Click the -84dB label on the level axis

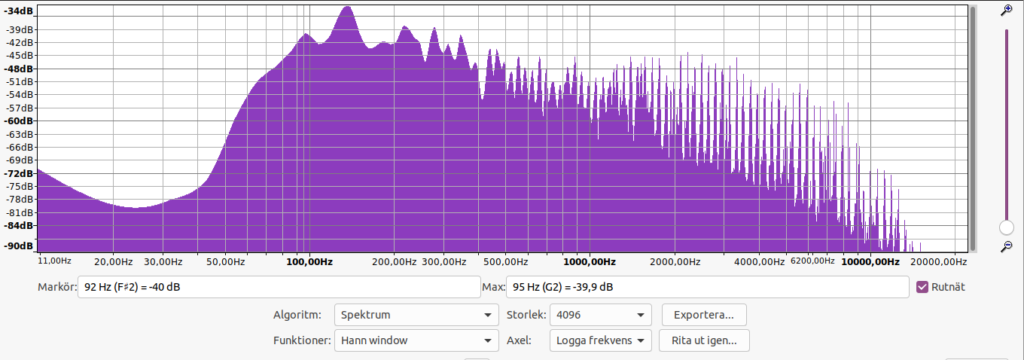coord(20,225)
